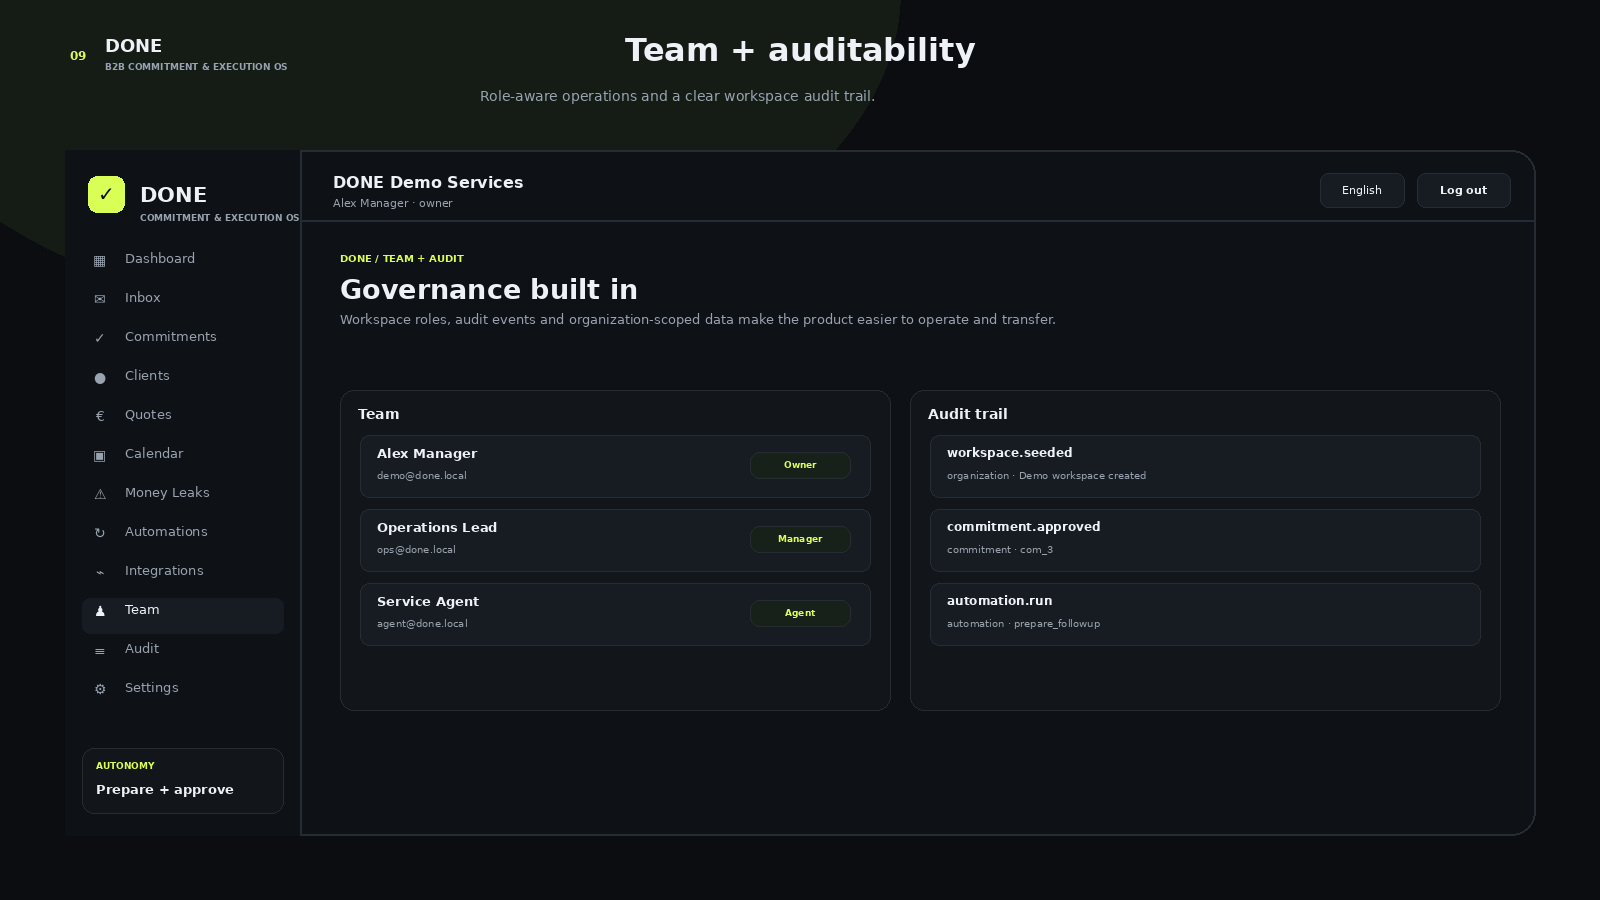Viewport: 1600px width, 900px height.
Task: Click the Settings gear icon
Action: point(100,689)
